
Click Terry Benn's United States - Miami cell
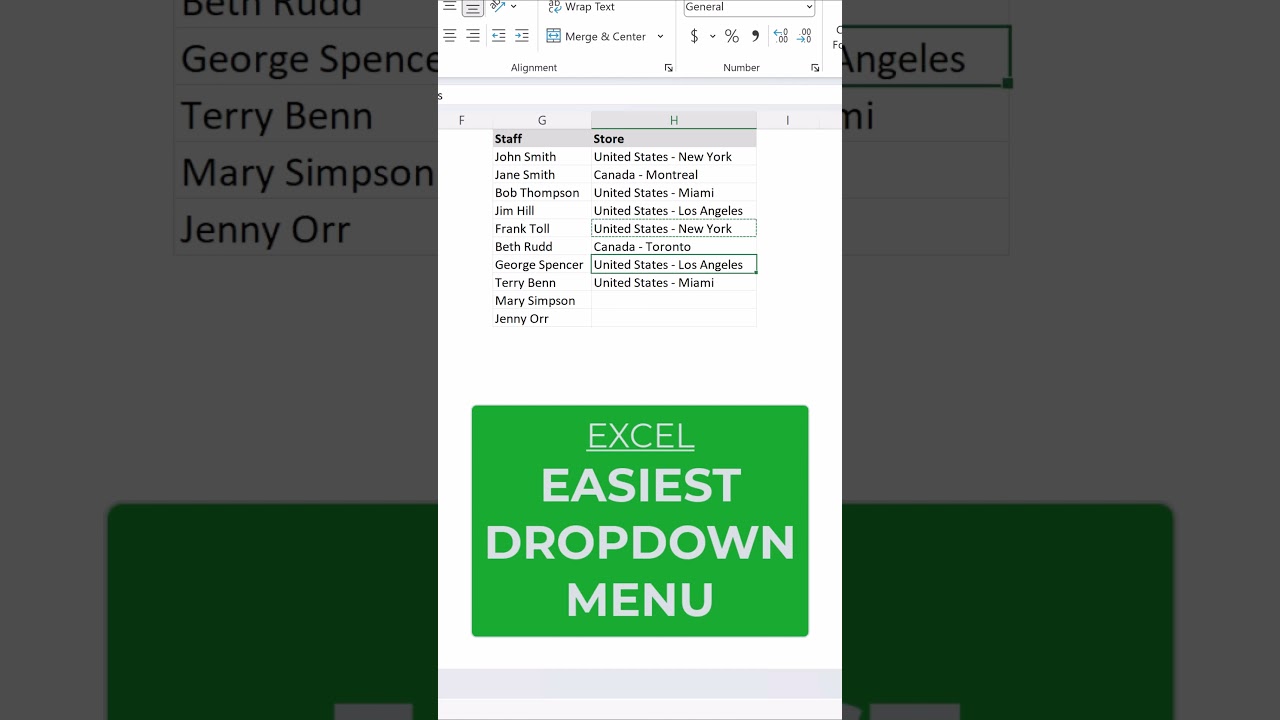tap(674, 283)
